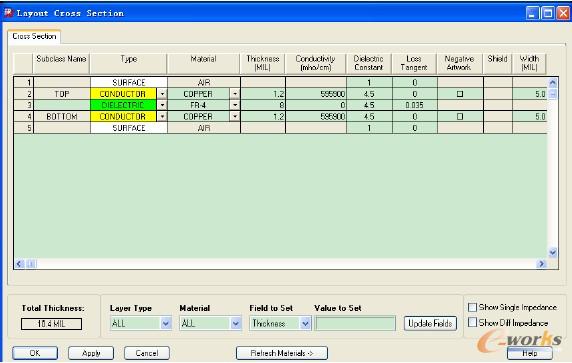Maximize the Layout Cross Section window
Screen dimensions: 572x363
[548, 13]
